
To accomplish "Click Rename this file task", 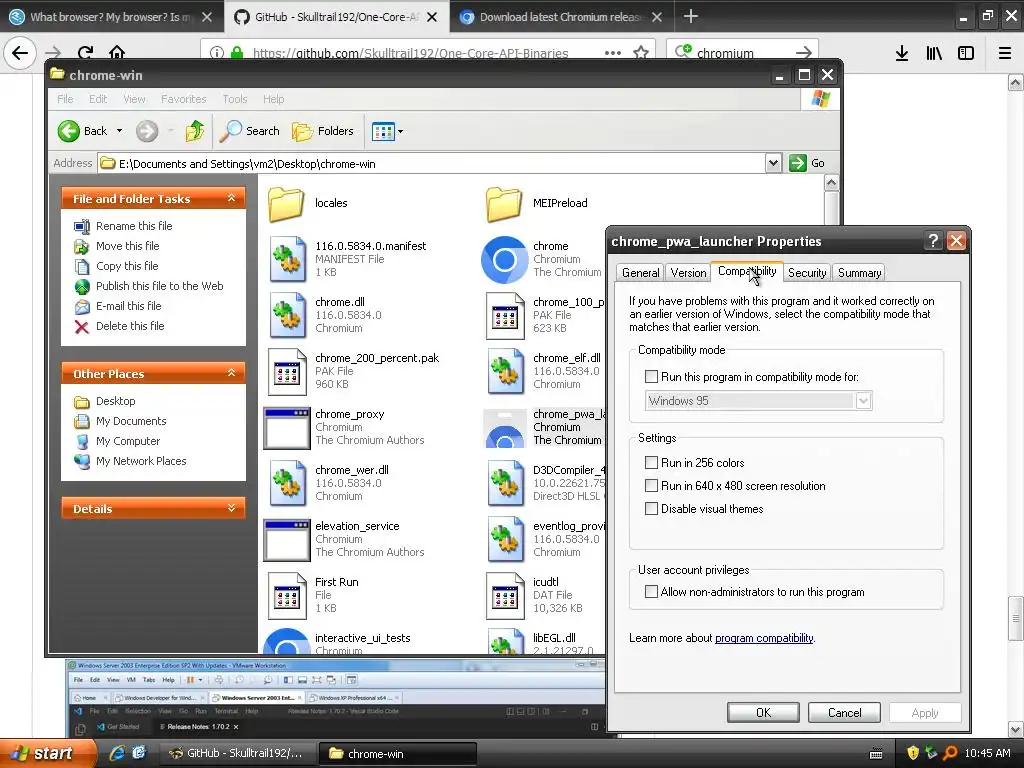I will (x=134, y=226).
